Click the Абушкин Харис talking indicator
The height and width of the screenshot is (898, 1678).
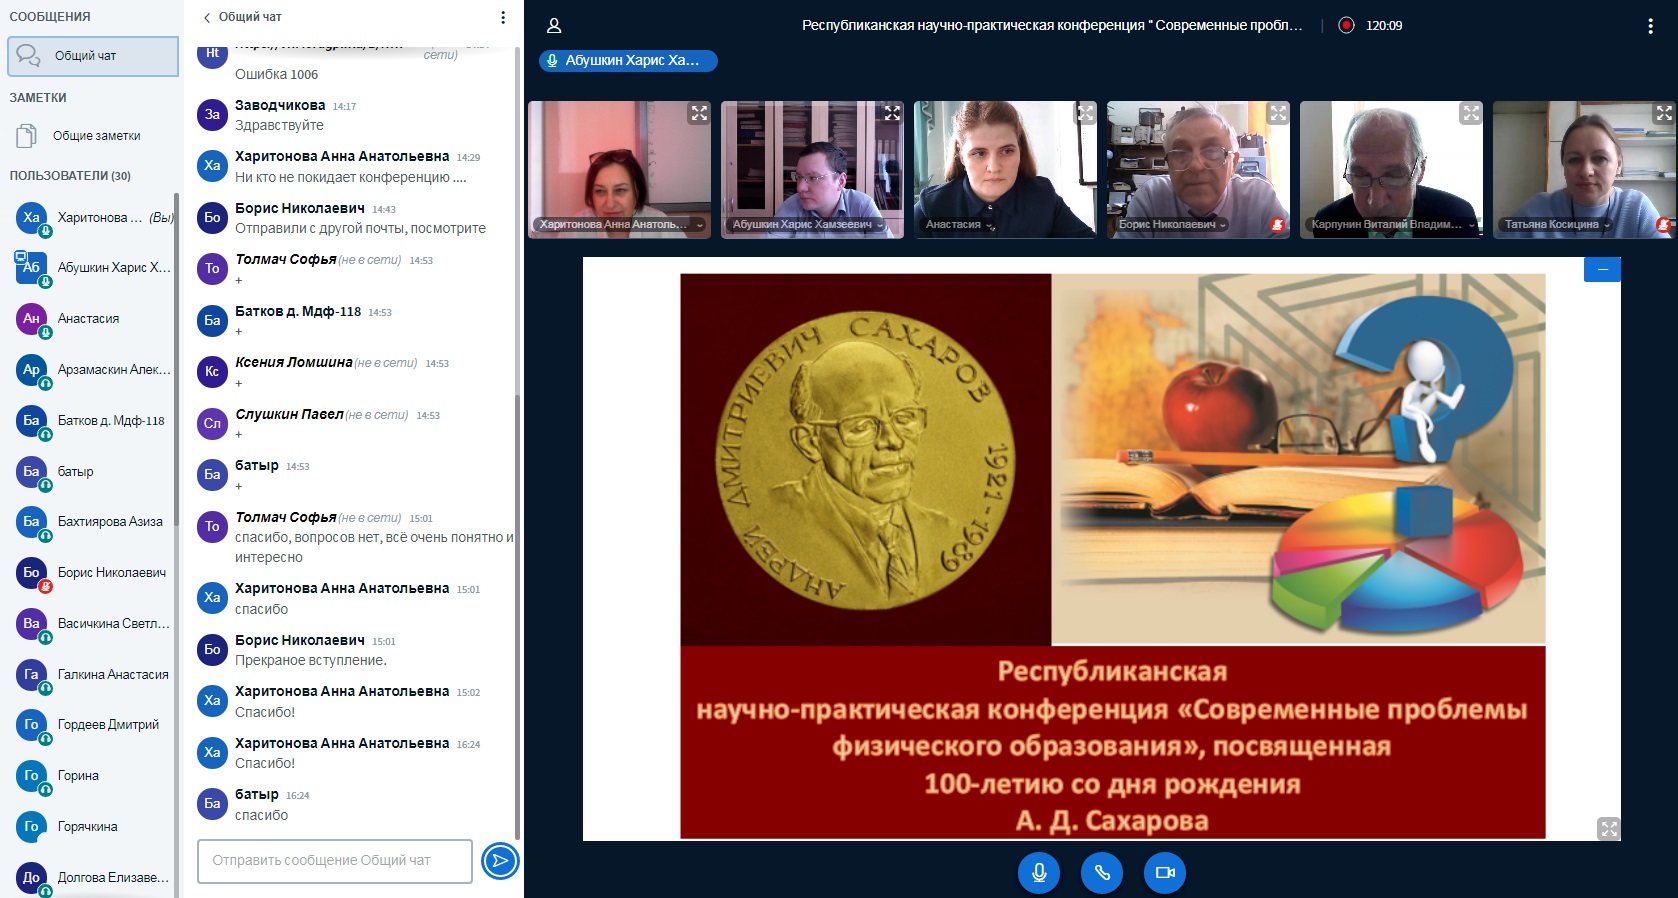[628, 61]
